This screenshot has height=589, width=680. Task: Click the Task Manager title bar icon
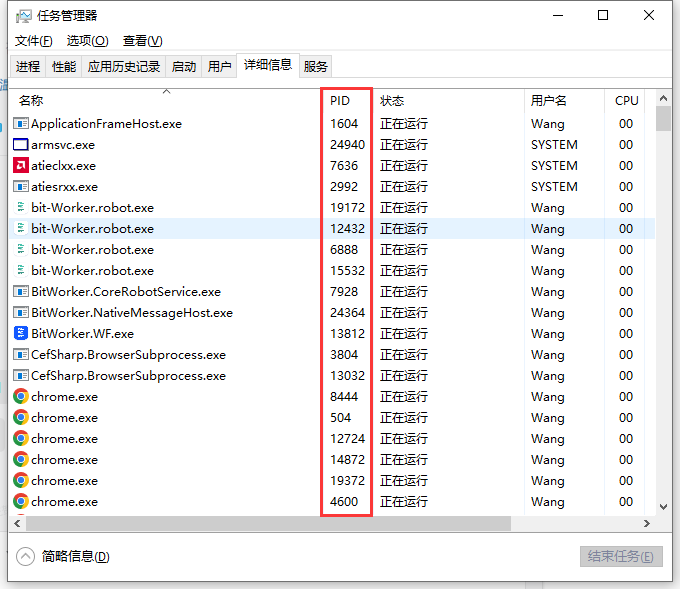point(23,16)
